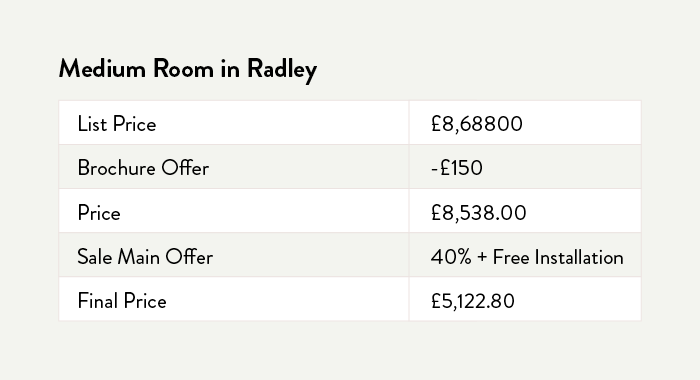
Task: Click the Medium Room in Radley heading
Action: 188,70
